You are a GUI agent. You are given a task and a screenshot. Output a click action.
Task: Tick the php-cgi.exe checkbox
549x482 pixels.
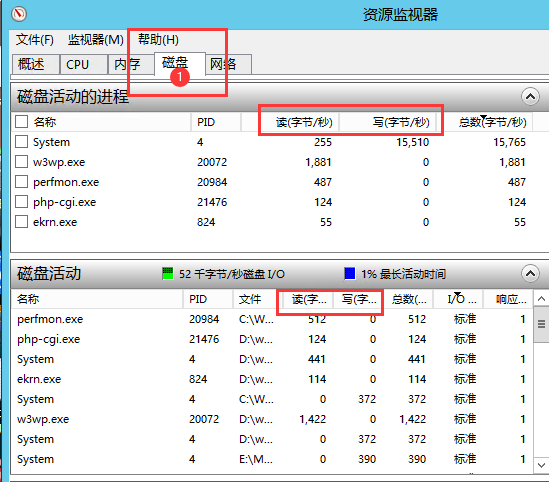click(21, 202)
